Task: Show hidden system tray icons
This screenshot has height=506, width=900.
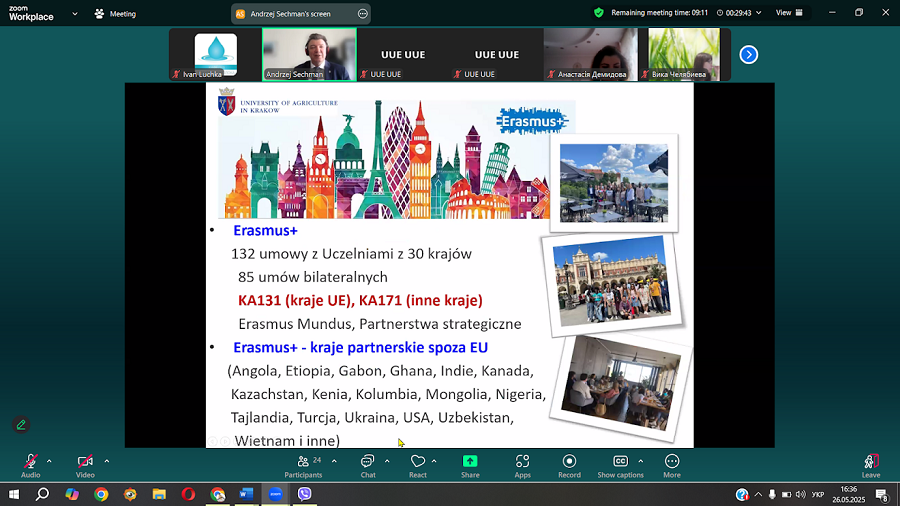Action: [758, 494]
